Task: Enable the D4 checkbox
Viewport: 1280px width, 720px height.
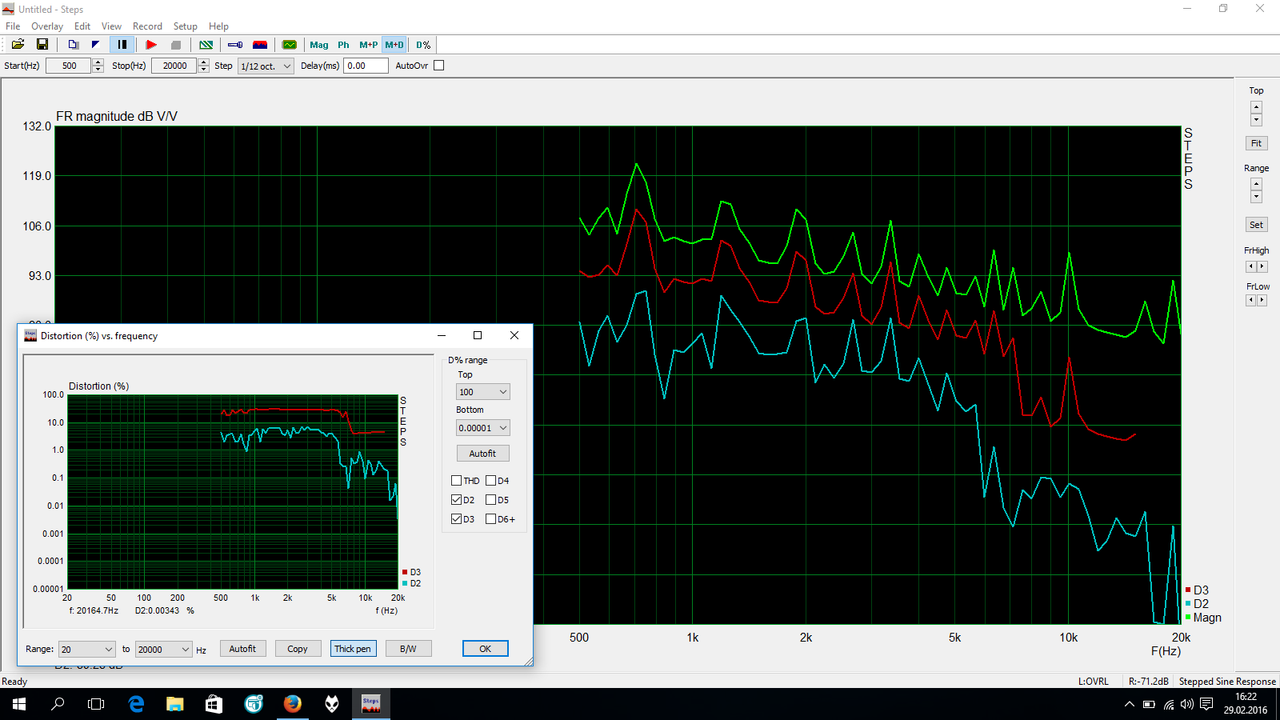Action: [491, 481]
